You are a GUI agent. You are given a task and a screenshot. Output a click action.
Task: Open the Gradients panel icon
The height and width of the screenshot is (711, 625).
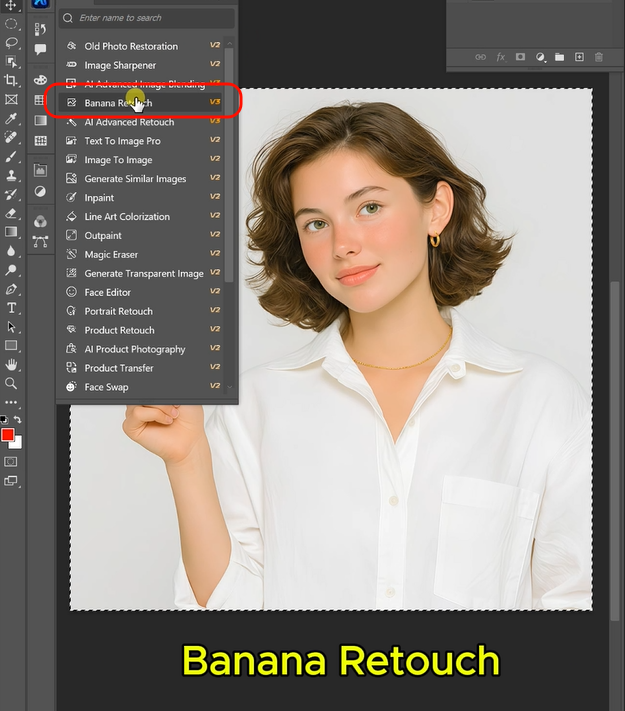(40, 120)
